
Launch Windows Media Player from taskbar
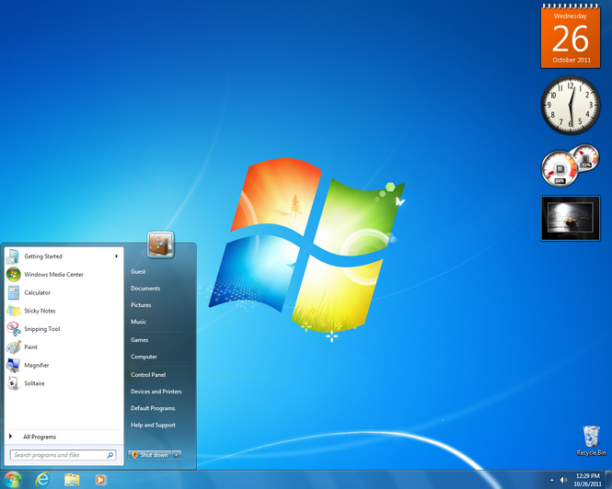[x=100, y=480]
